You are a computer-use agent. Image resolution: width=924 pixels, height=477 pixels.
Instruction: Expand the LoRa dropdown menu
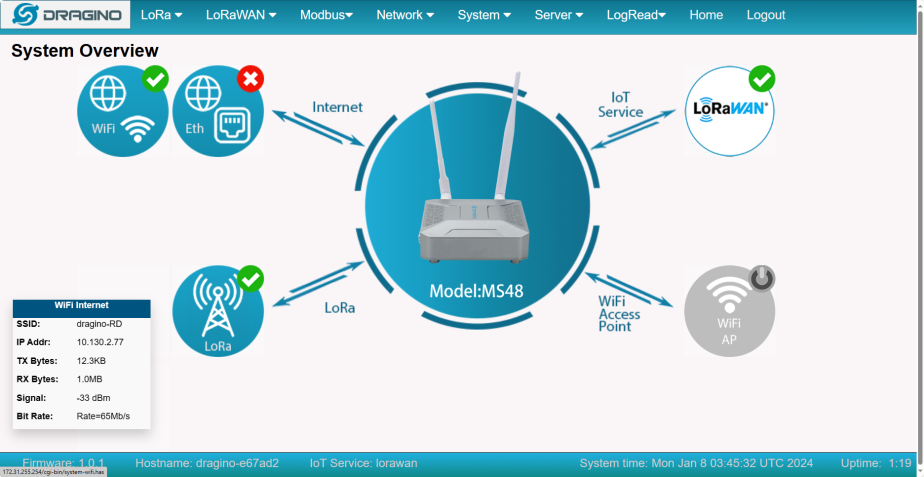click(161, 15)
